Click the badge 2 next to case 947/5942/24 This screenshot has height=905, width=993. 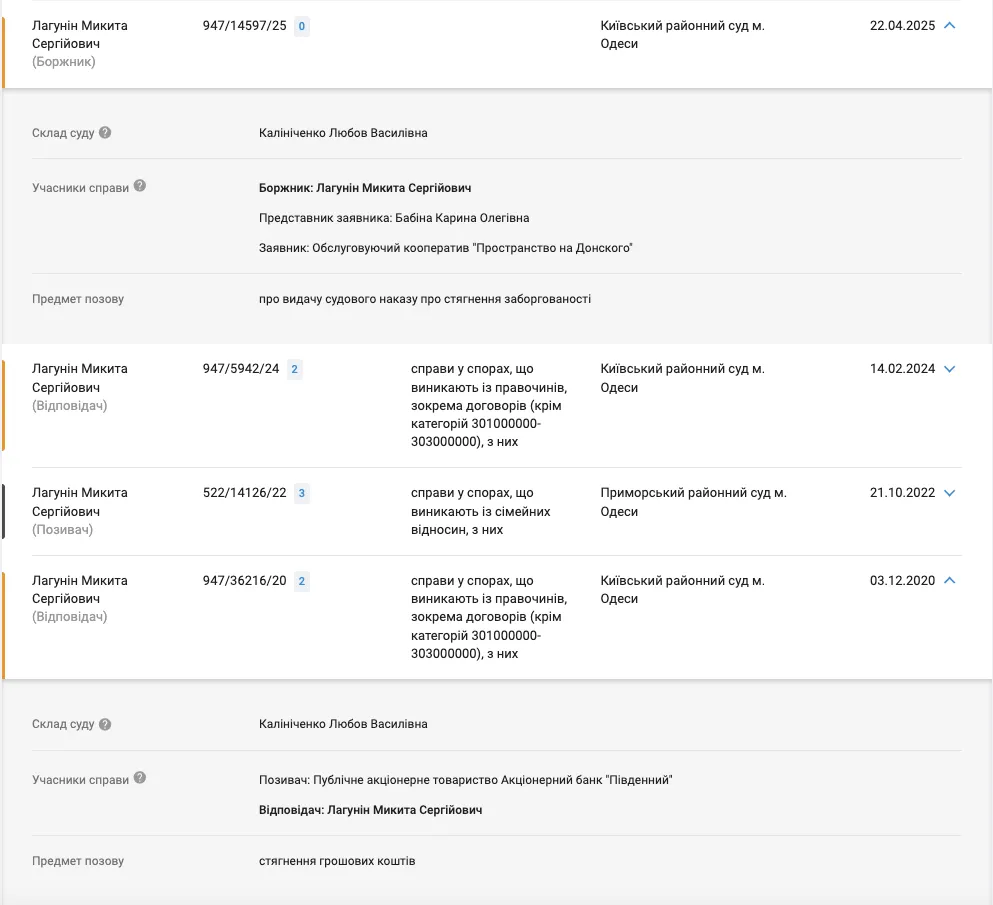[294, 369]
